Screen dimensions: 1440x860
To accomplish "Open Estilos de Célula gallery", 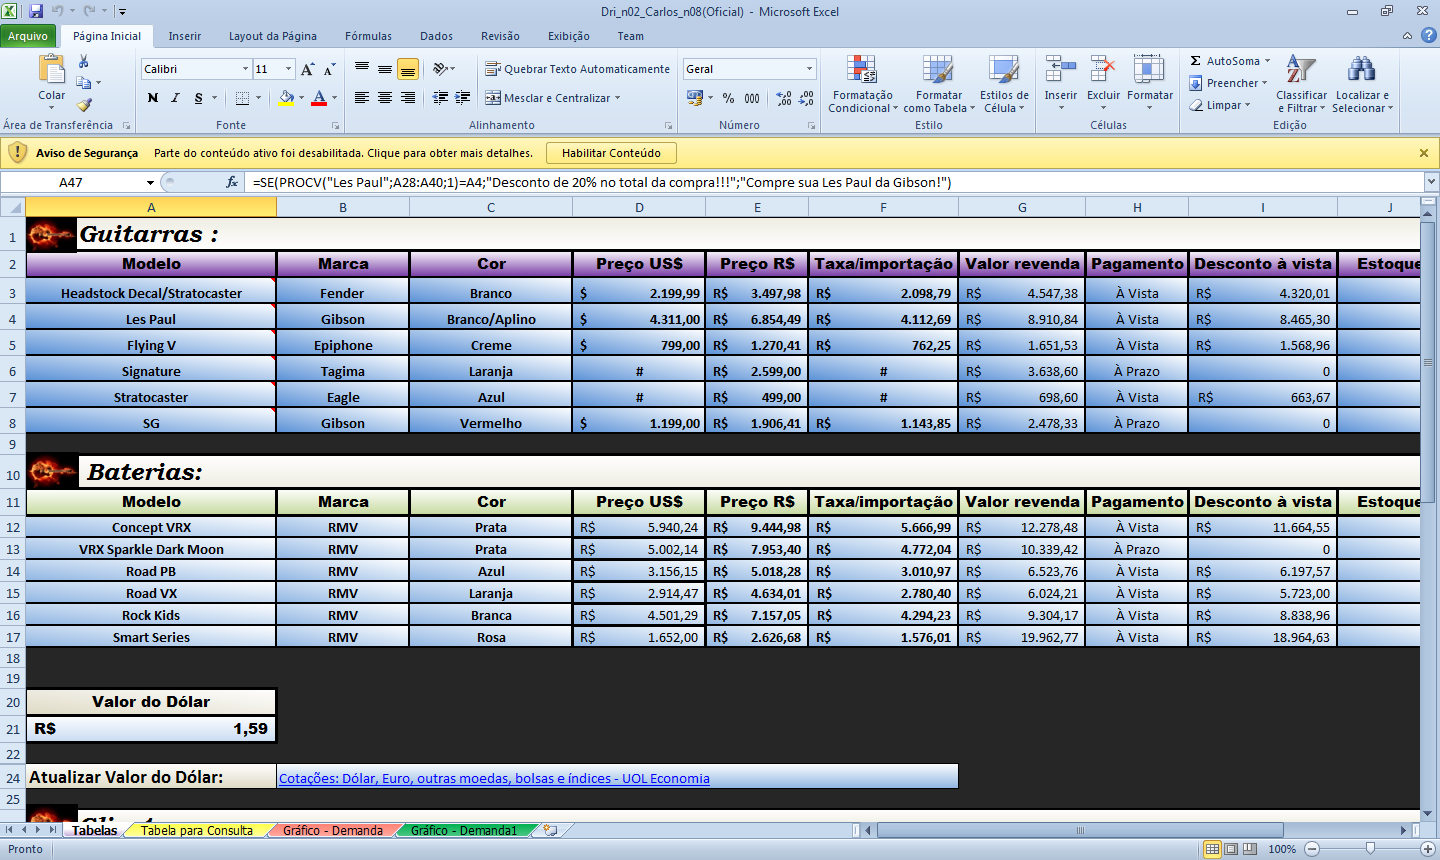I will click(x=1004, y=84).
